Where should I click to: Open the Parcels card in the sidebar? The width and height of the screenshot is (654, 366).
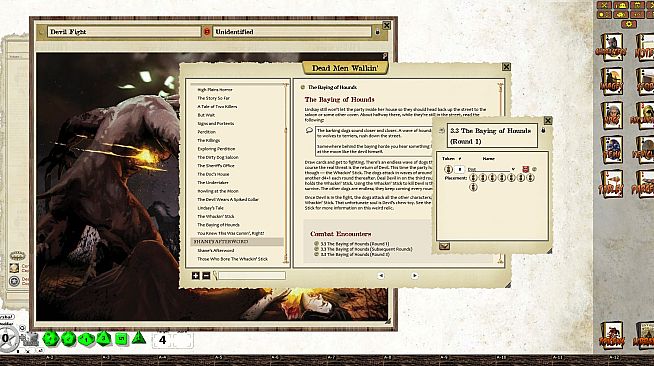(644, 184)
